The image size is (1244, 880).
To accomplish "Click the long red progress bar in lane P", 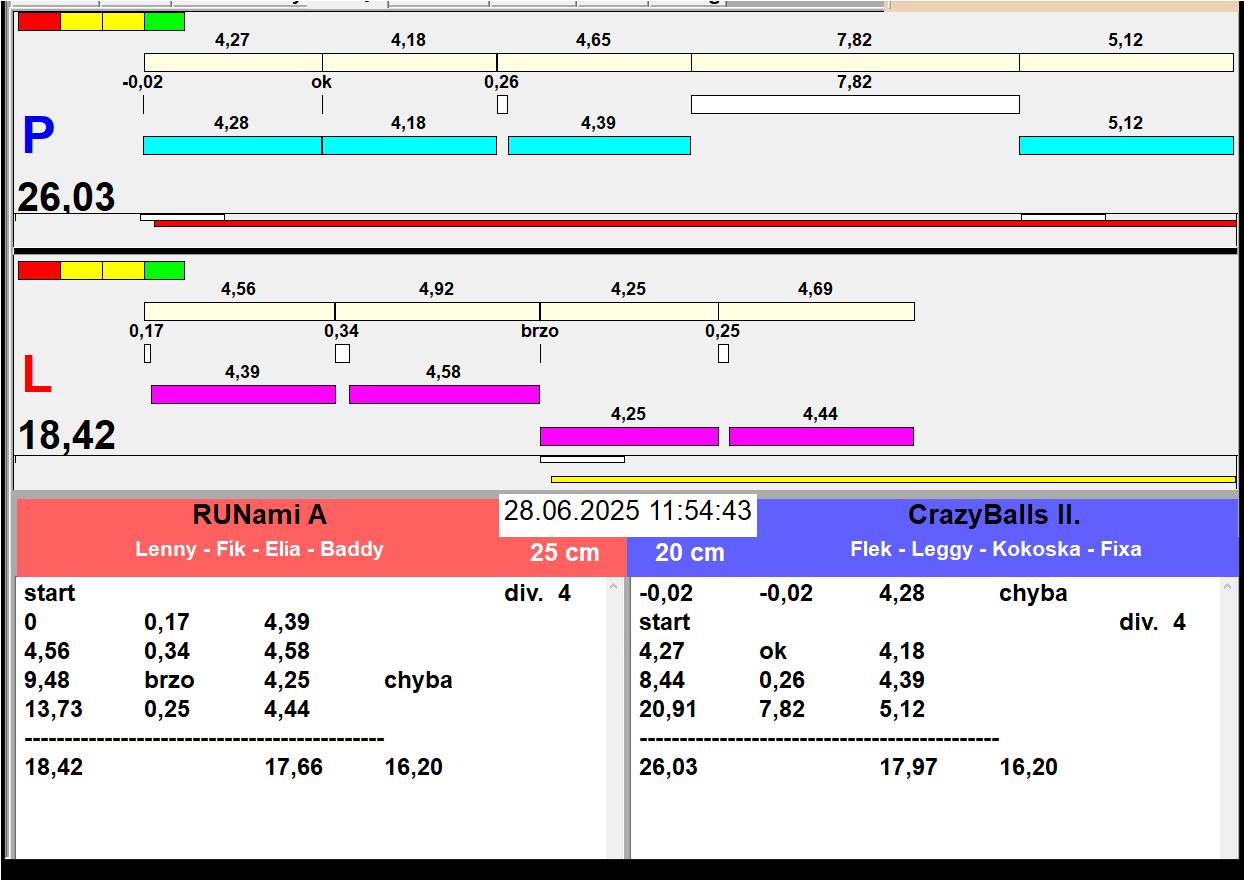I will point(695,223).
